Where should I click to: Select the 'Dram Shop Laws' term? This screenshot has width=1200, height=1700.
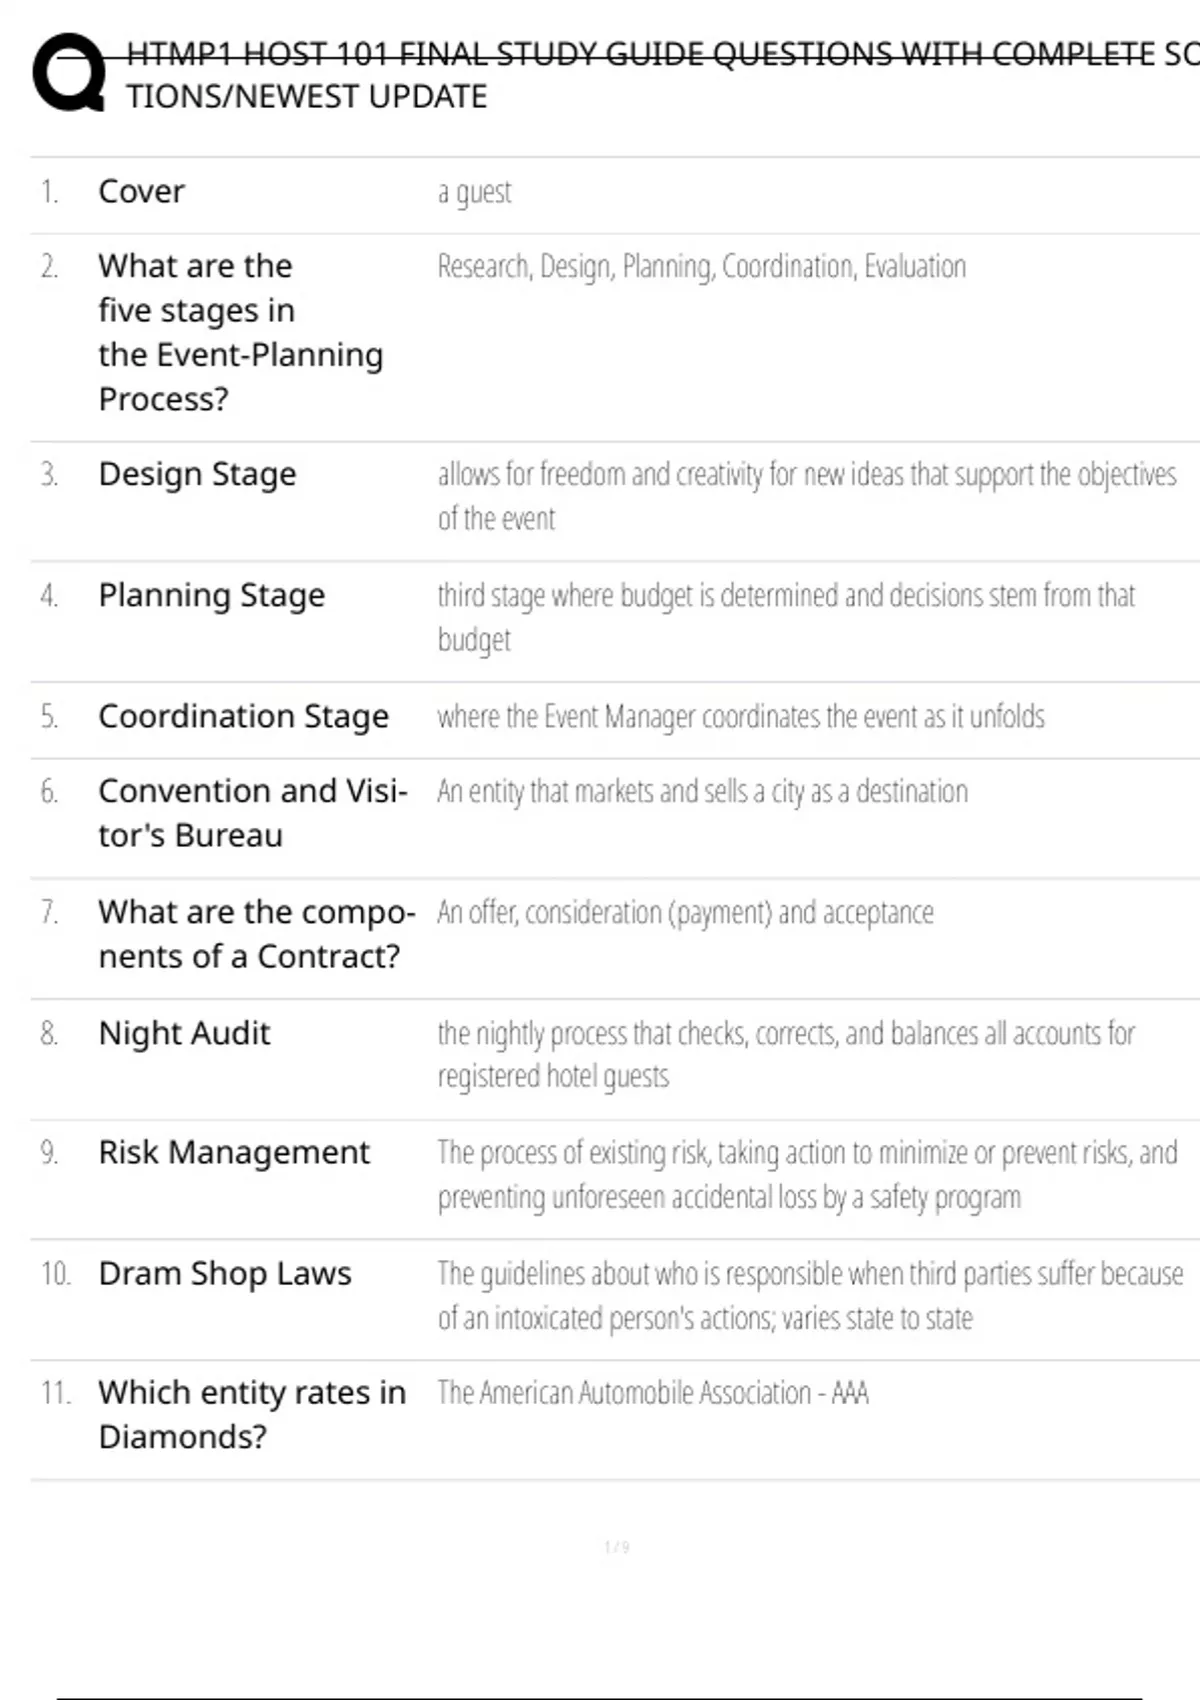tap(225, 1274)
